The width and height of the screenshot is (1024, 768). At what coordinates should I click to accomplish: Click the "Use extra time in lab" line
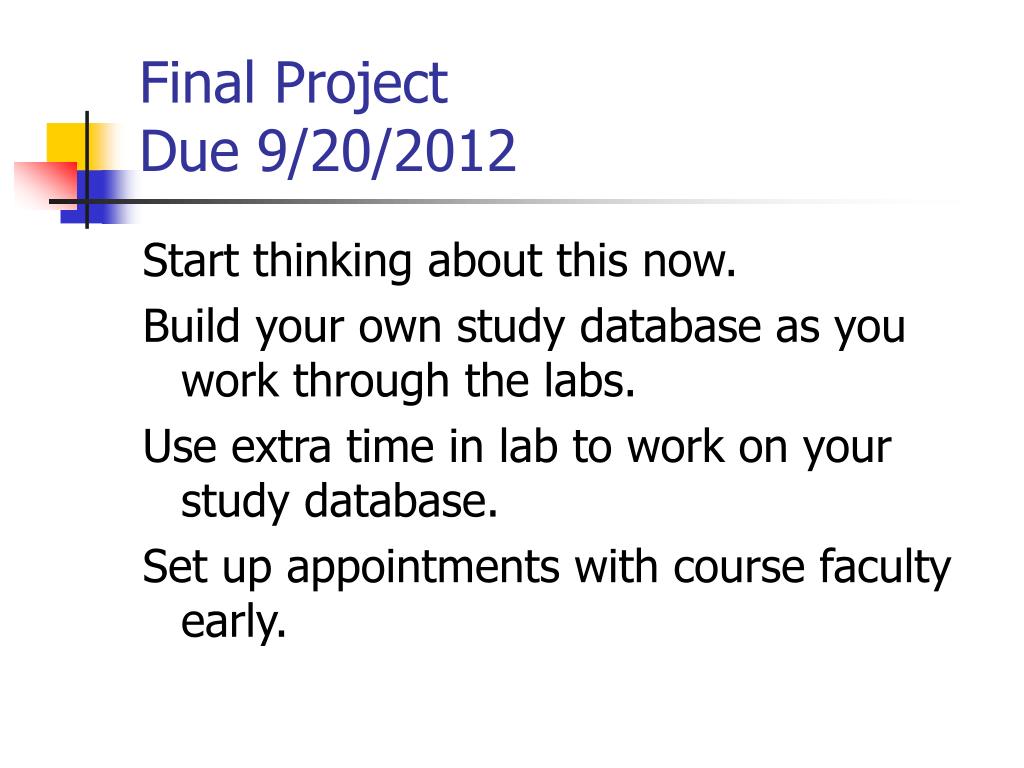tap(517, 447)
